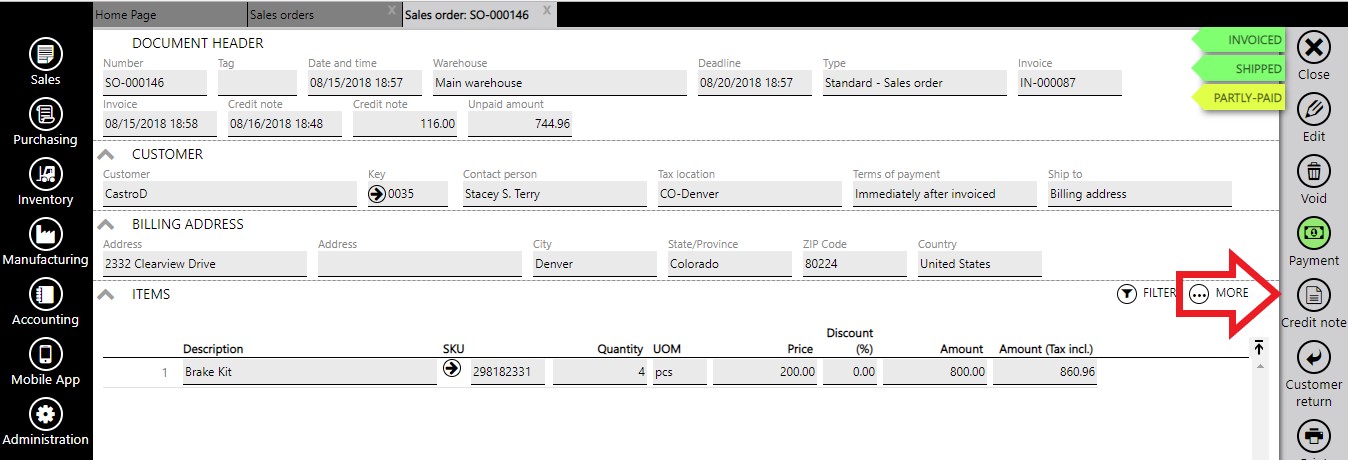
Task: Open the Mobile App module icon
Action: pos(46,354)
